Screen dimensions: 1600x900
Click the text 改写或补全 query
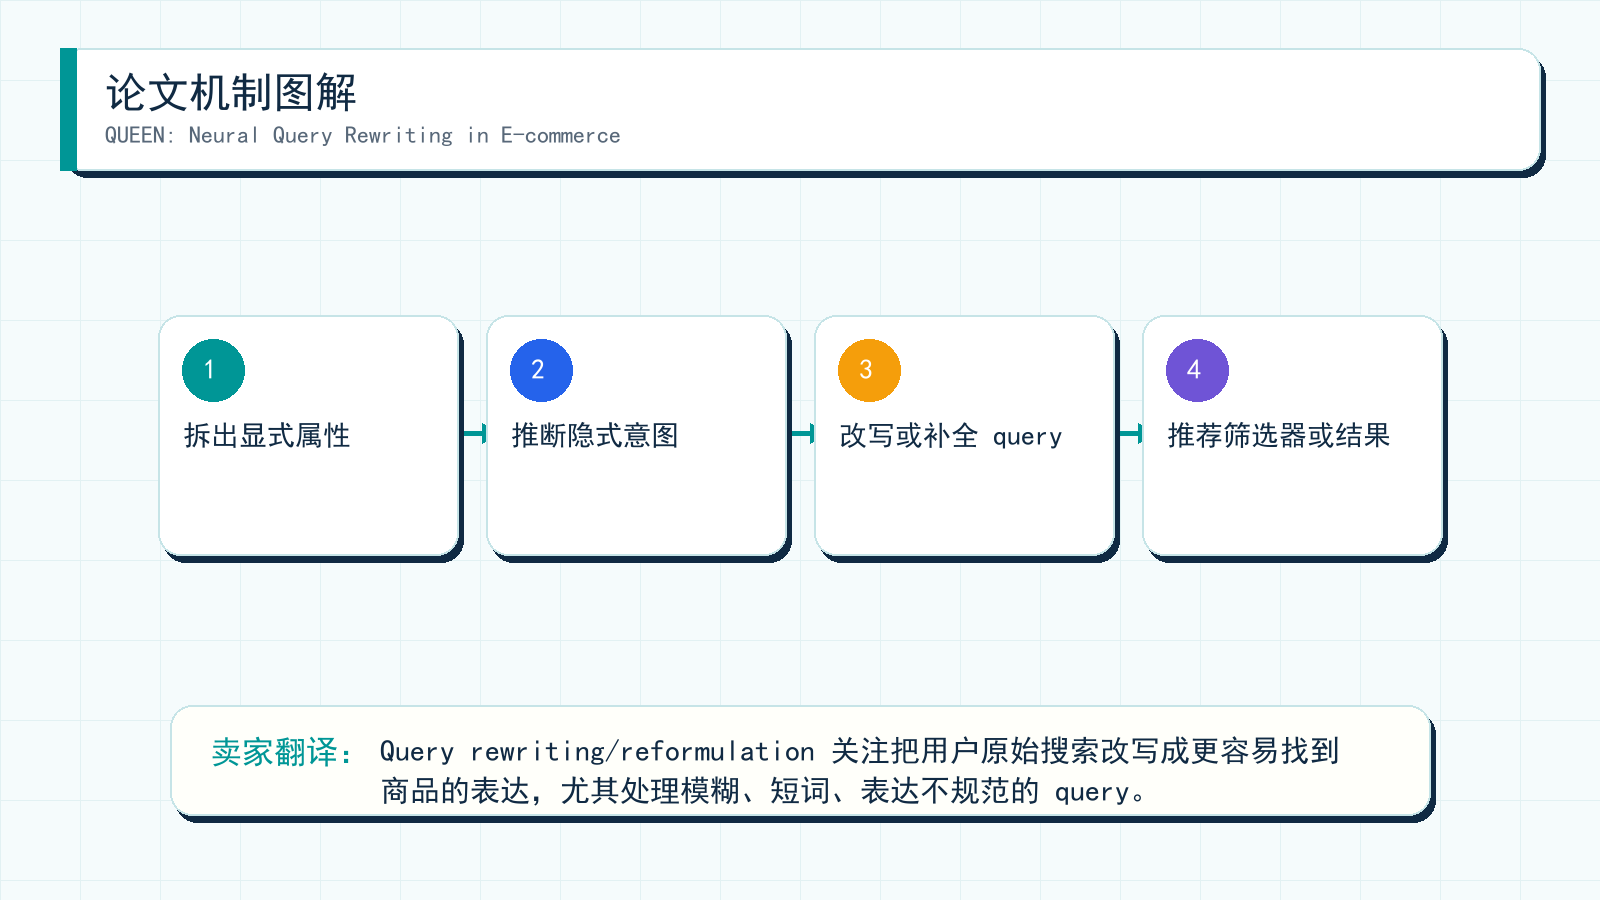(x=950, y=436)
